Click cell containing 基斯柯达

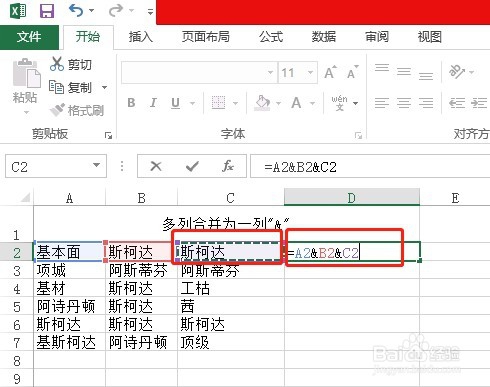click(x=69, y=343)
